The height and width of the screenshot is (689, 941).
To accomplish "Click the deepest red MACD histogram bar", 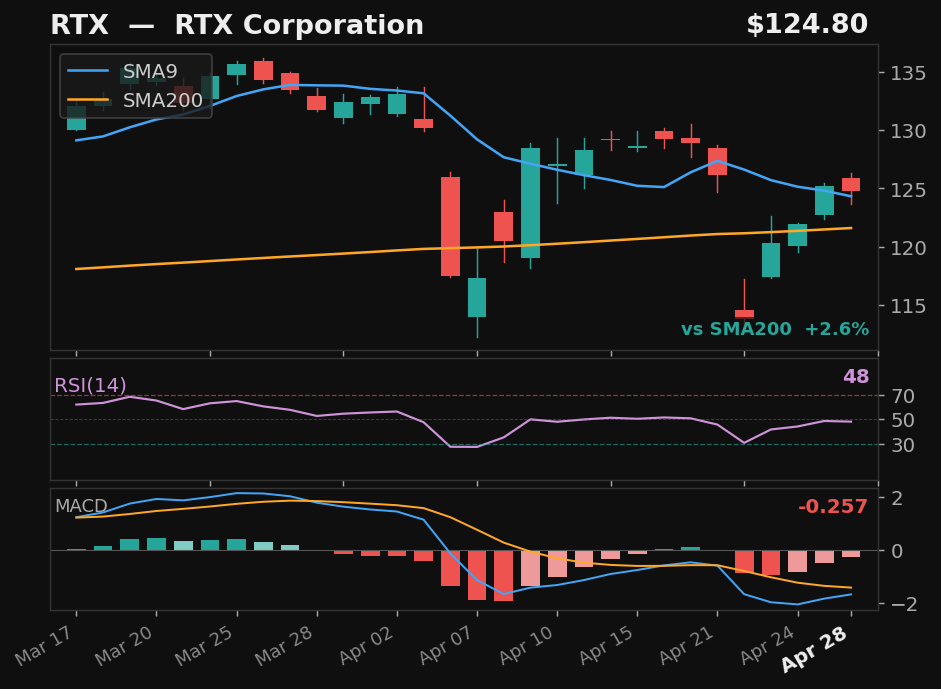I will [504, 576].
